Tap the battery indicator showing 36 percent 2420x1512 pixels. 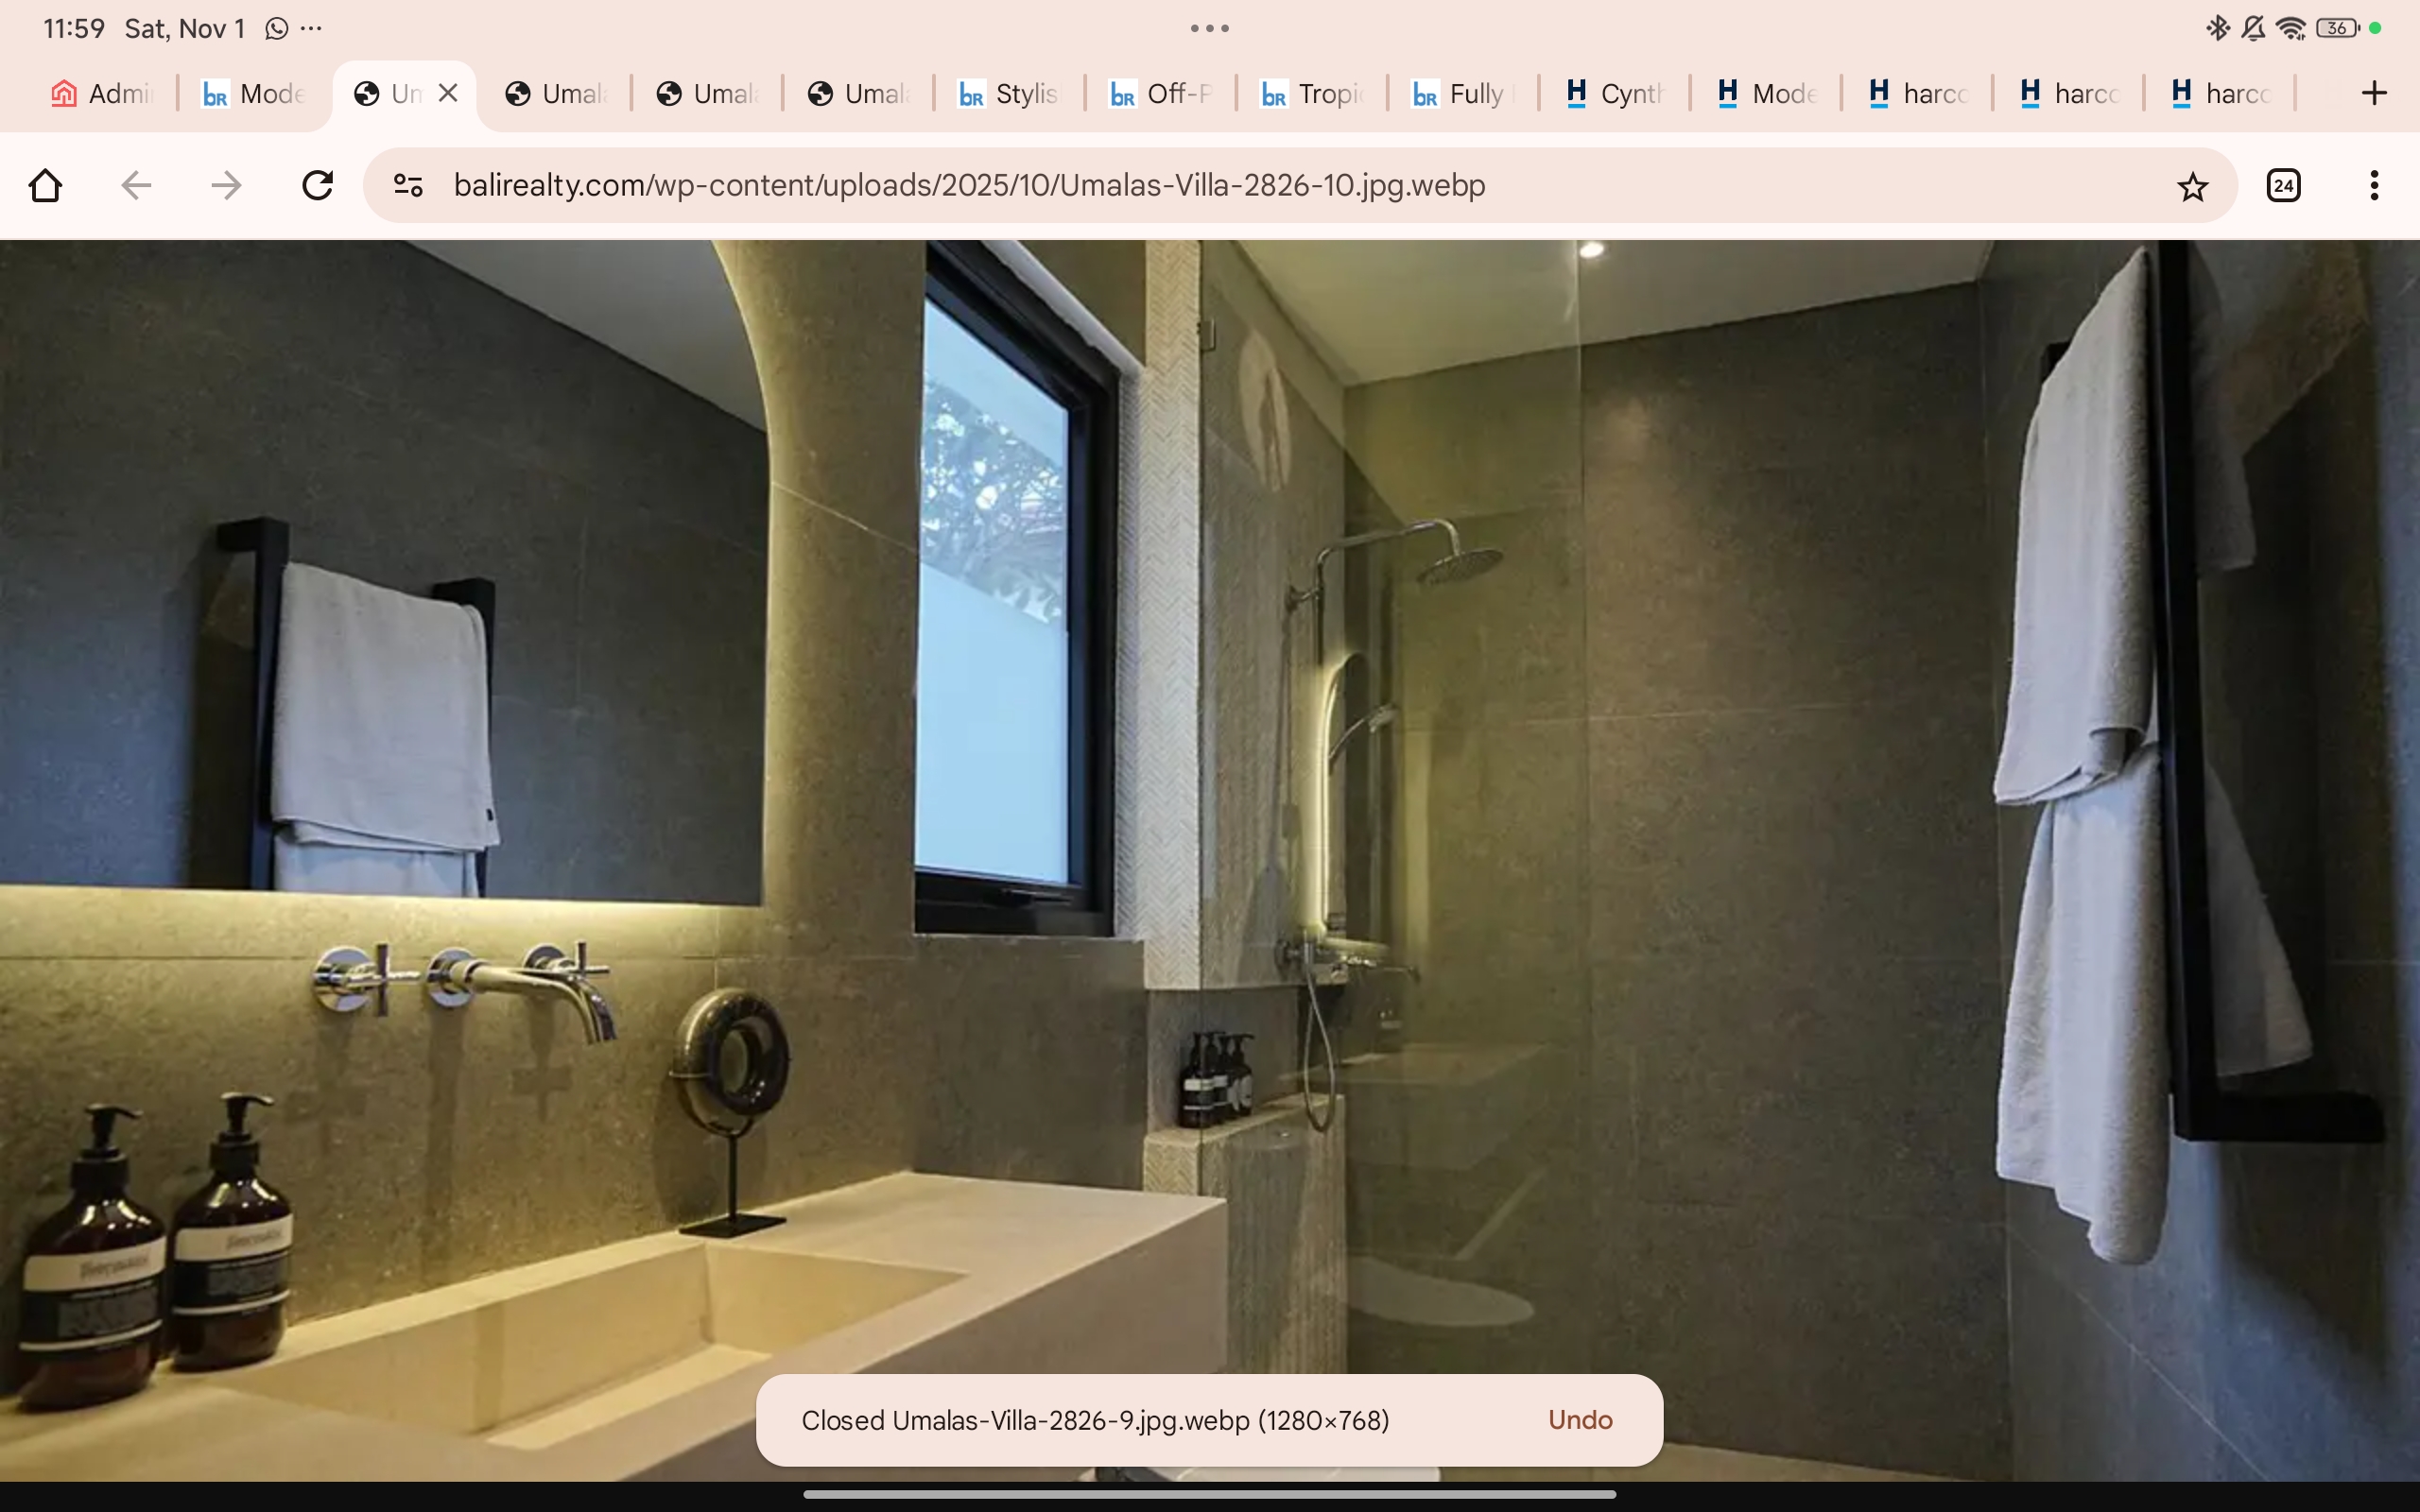2337,28
